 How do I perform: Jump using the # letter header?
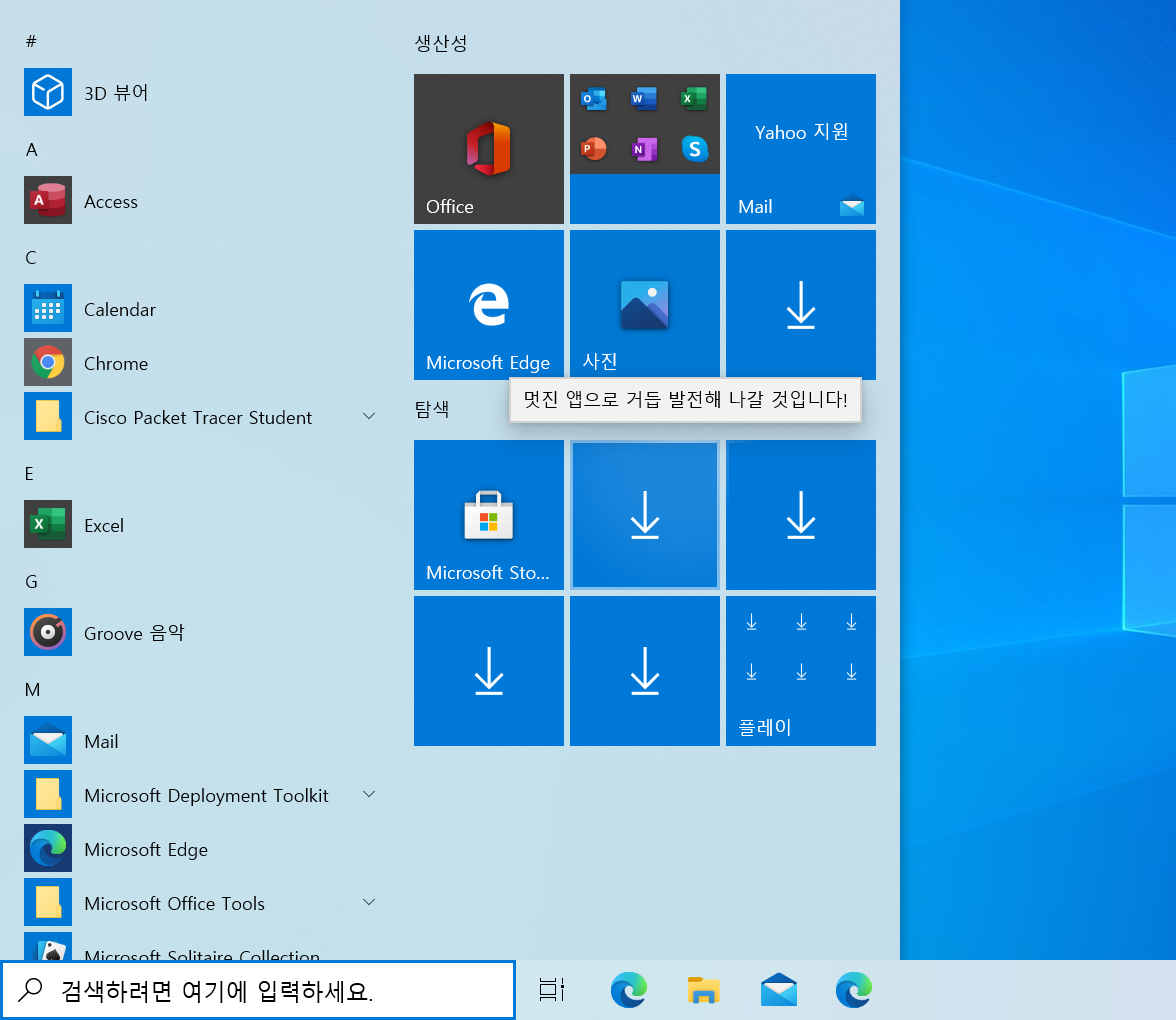[x=31, y=42]
